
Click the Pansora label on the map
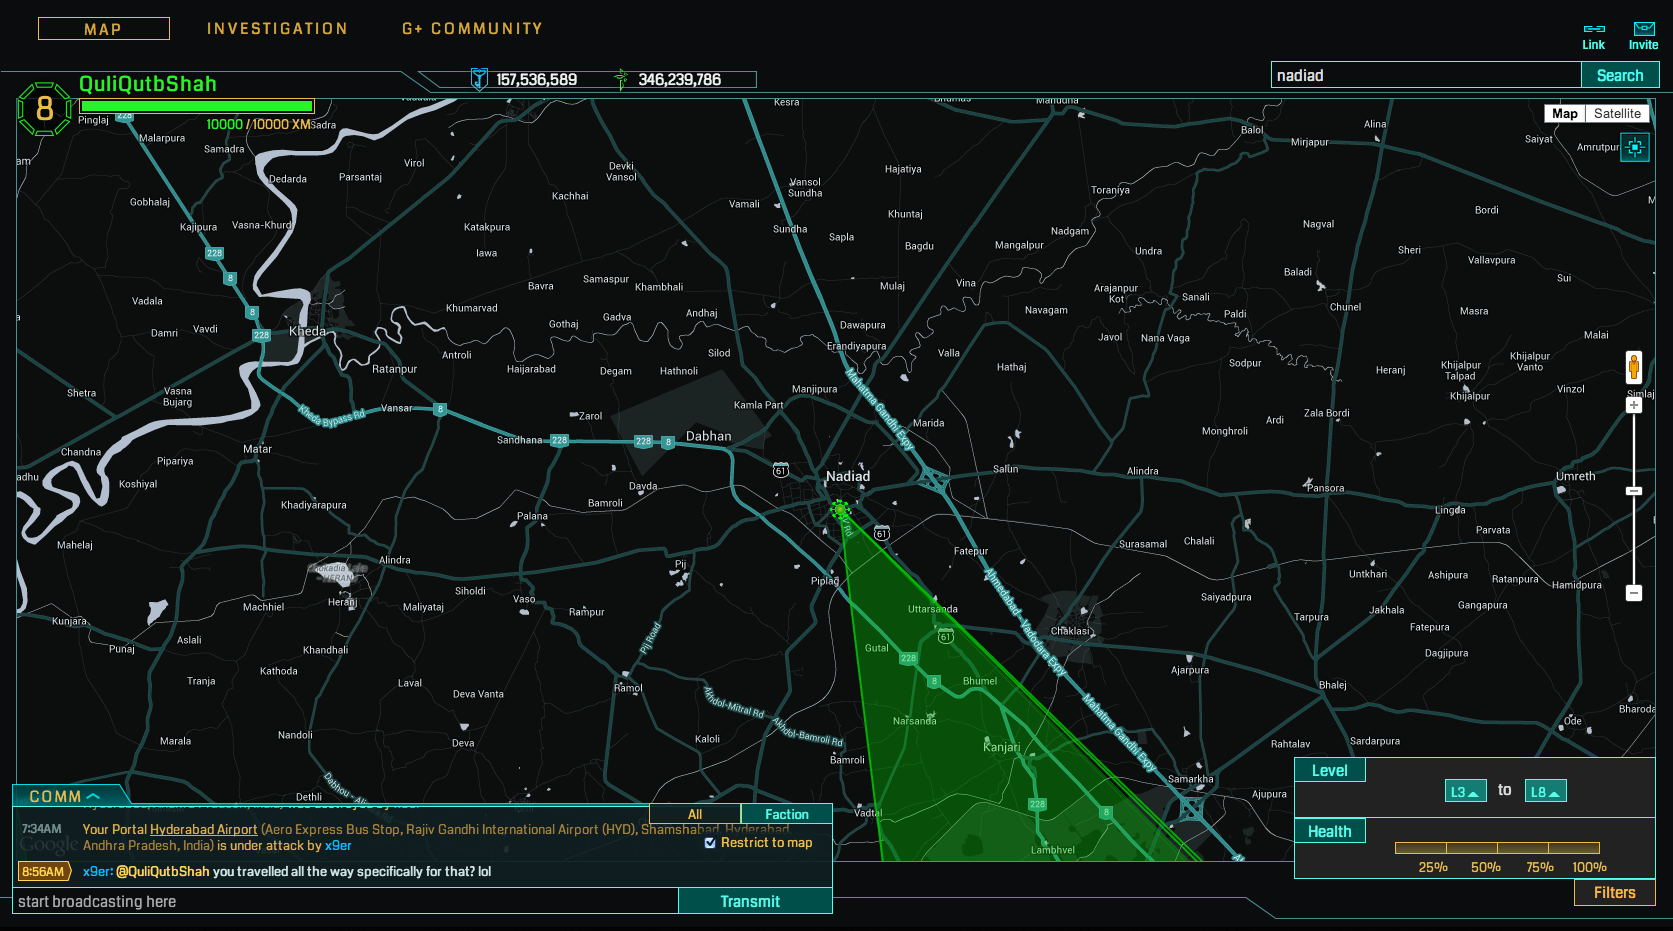pyautogui.click(x=1325, y=488)
